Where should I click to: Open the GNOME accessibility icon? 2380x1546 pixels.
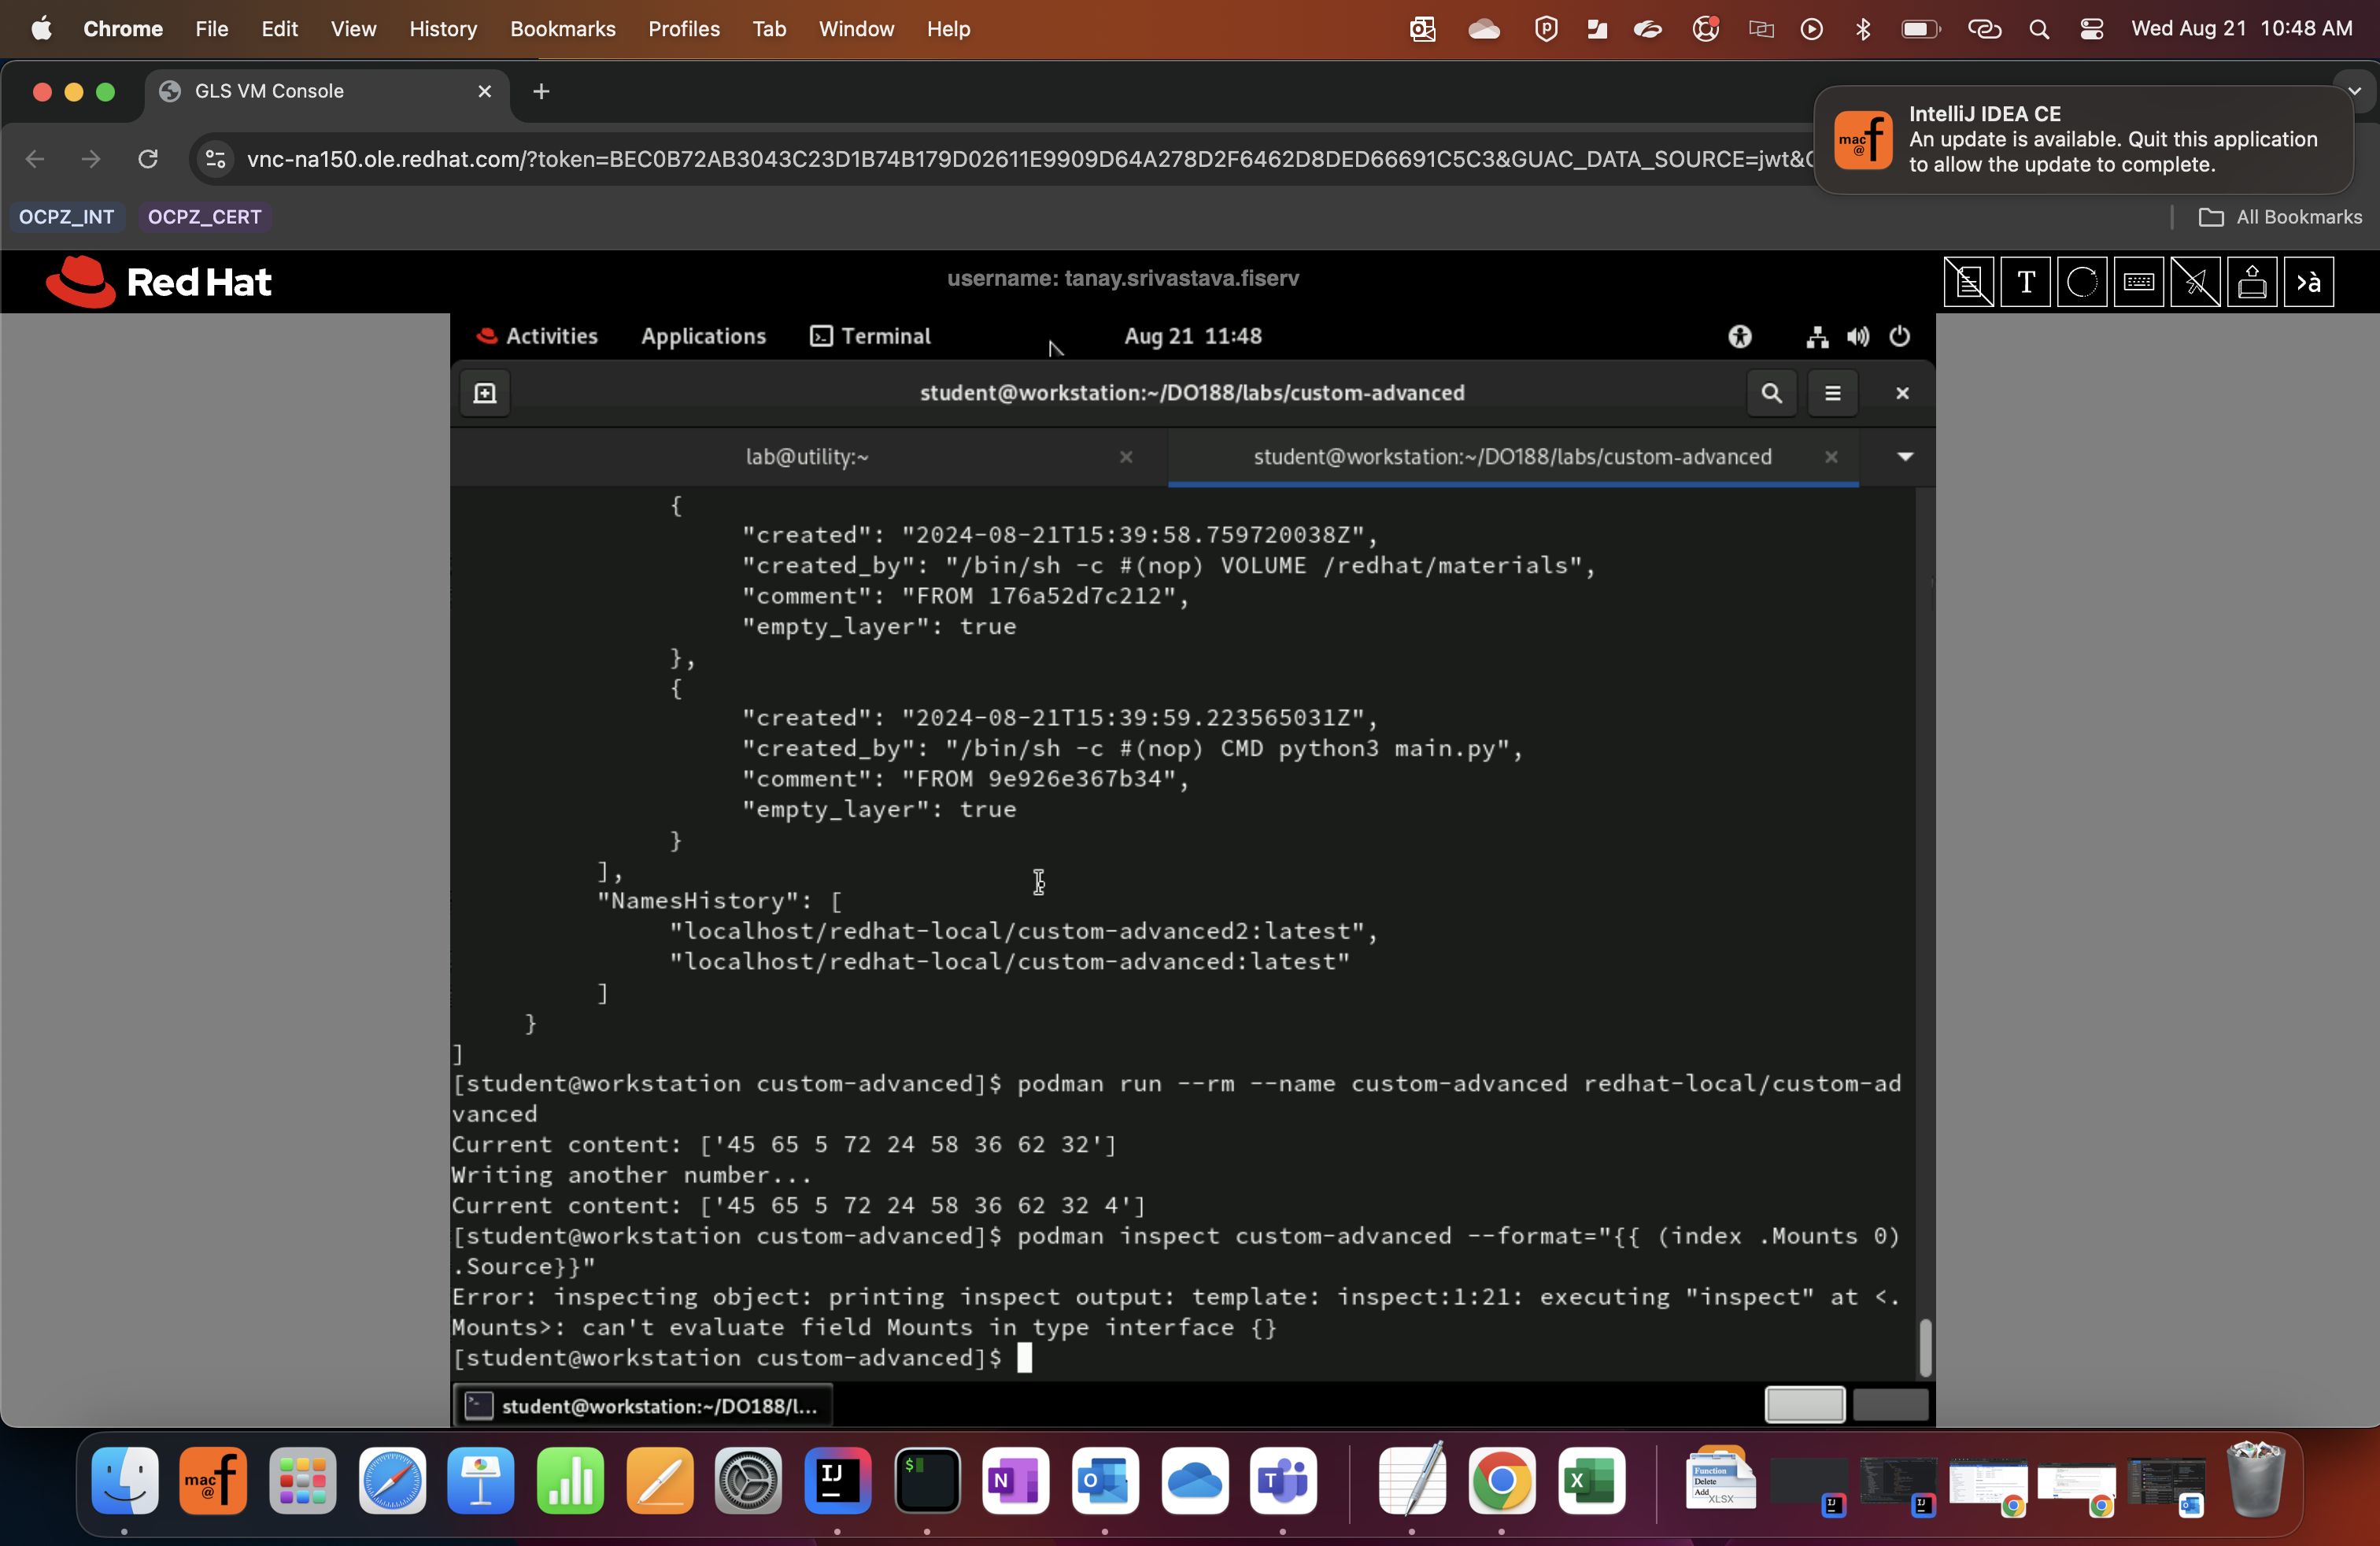pyautogui.click(x=1740, y=336)
